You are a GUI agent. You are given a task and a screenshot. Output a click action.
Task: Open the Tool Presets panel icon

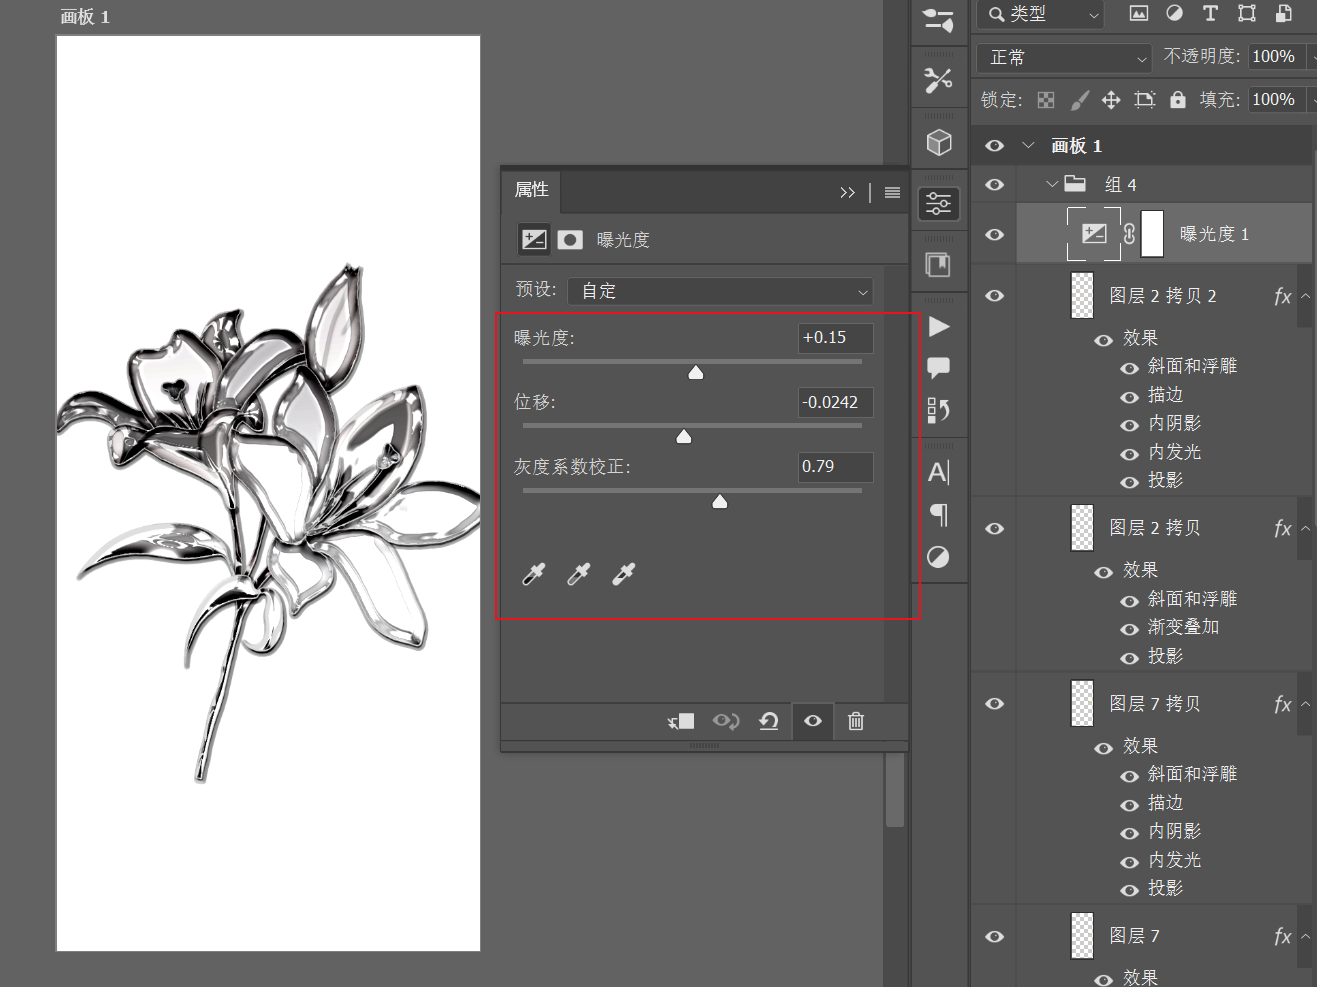pyautogui.click(x=938, y=80)
